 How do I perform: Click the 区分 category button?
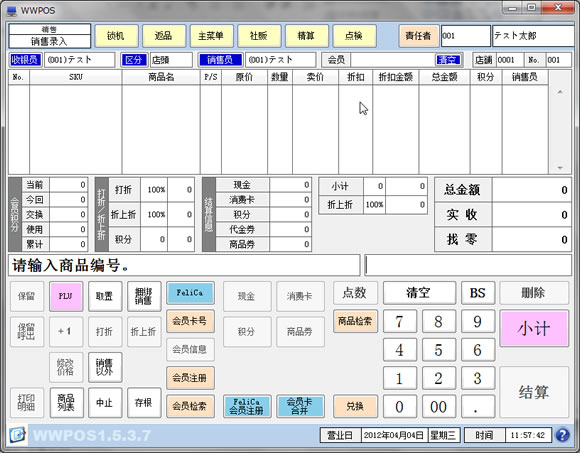click(134, 60)
